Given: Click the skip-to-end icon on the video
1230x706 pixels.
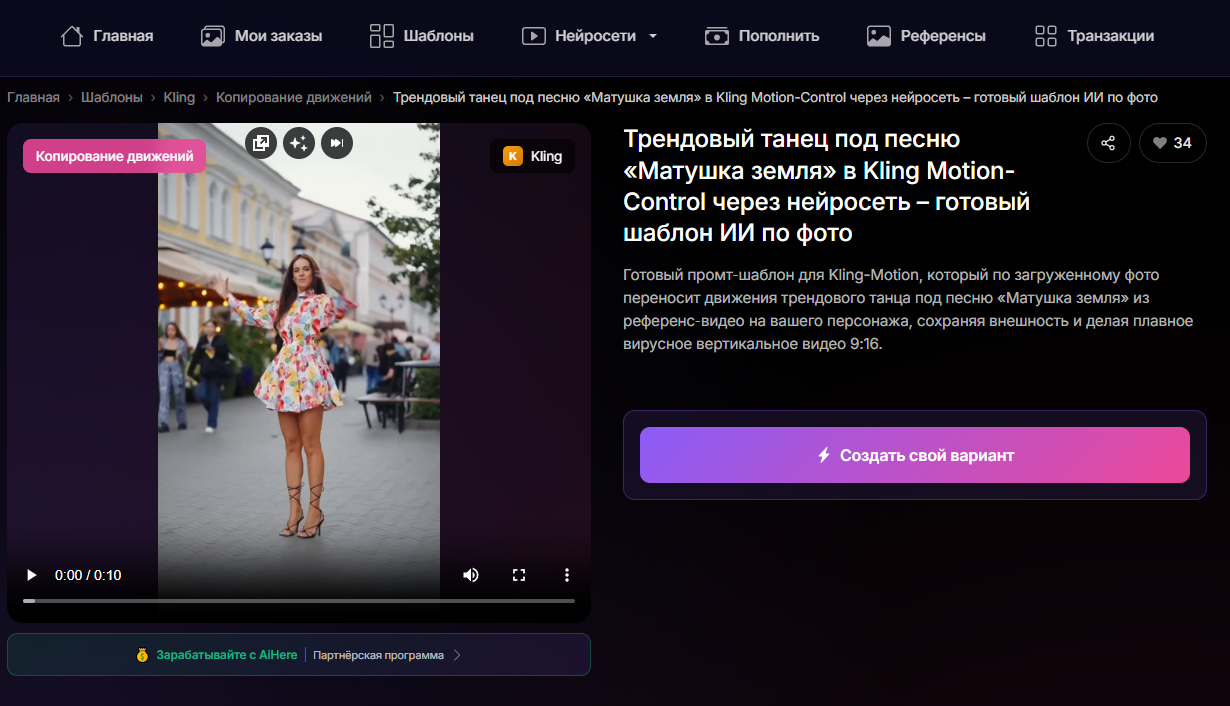Looking at the screenshot, I should [336, 143].
